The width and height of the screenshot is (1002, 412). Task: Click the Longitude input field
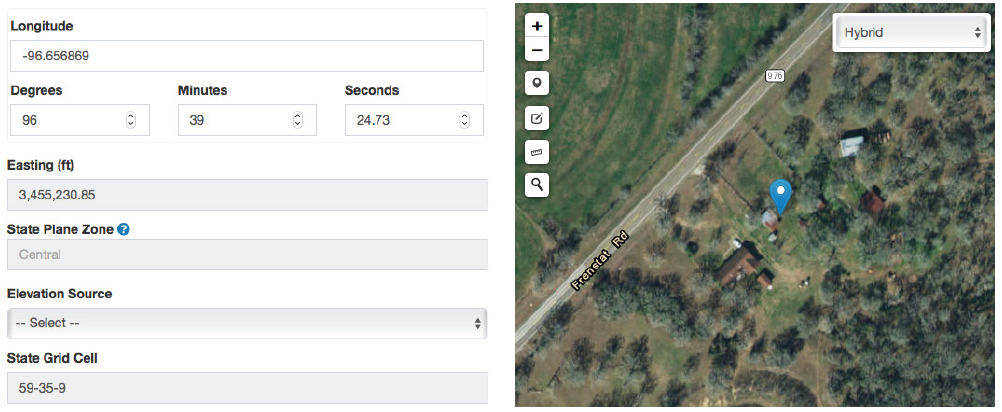(x=246, y=56)
